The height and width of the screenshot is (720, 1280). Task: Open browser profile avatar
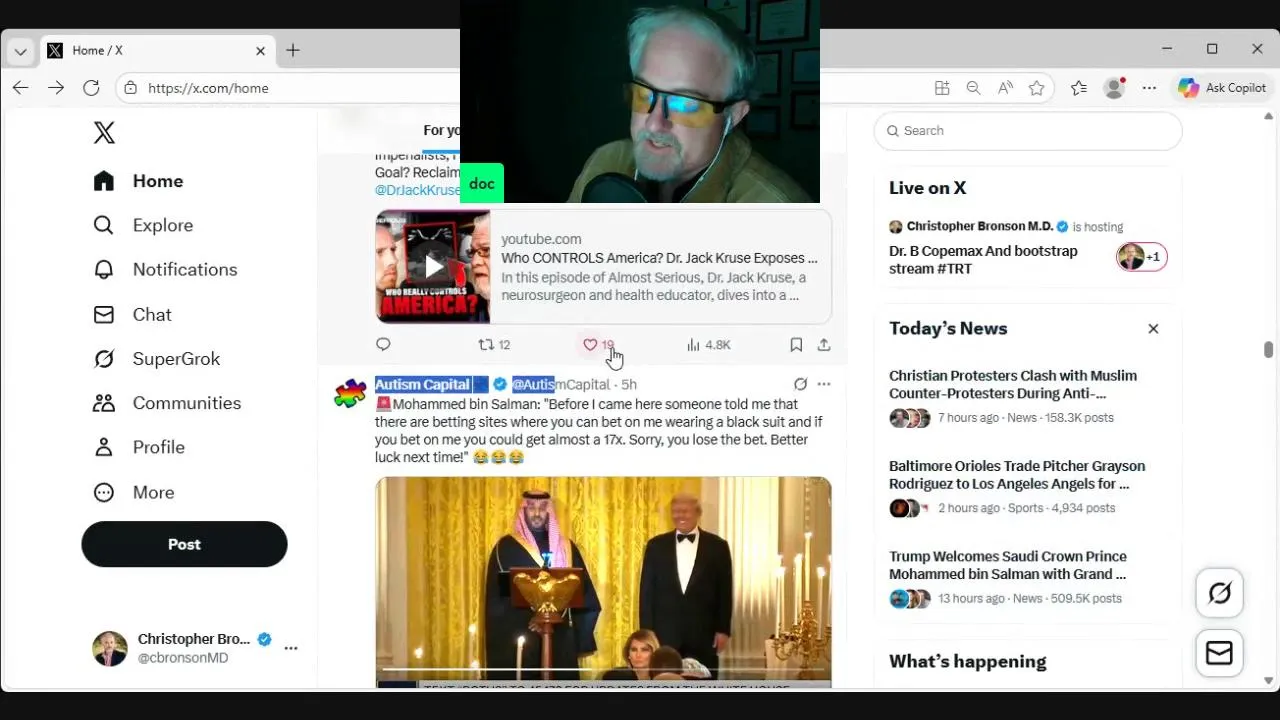tap(1114, 88)
